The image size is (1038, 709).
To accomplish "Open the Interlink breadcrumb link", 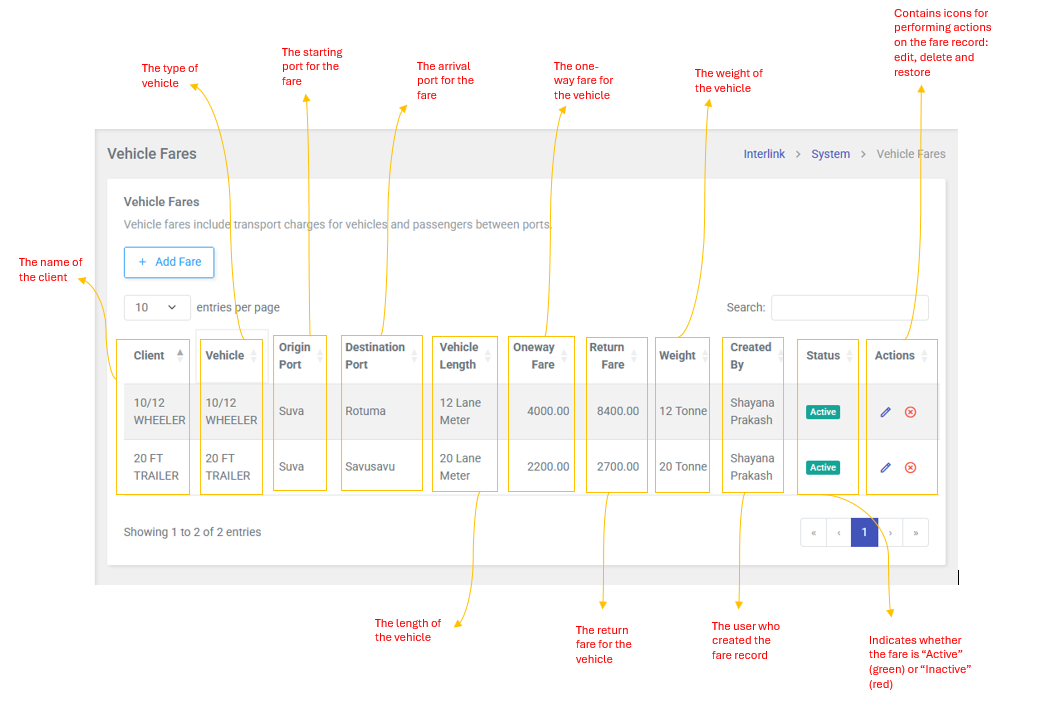I will [x=764, y=154].
